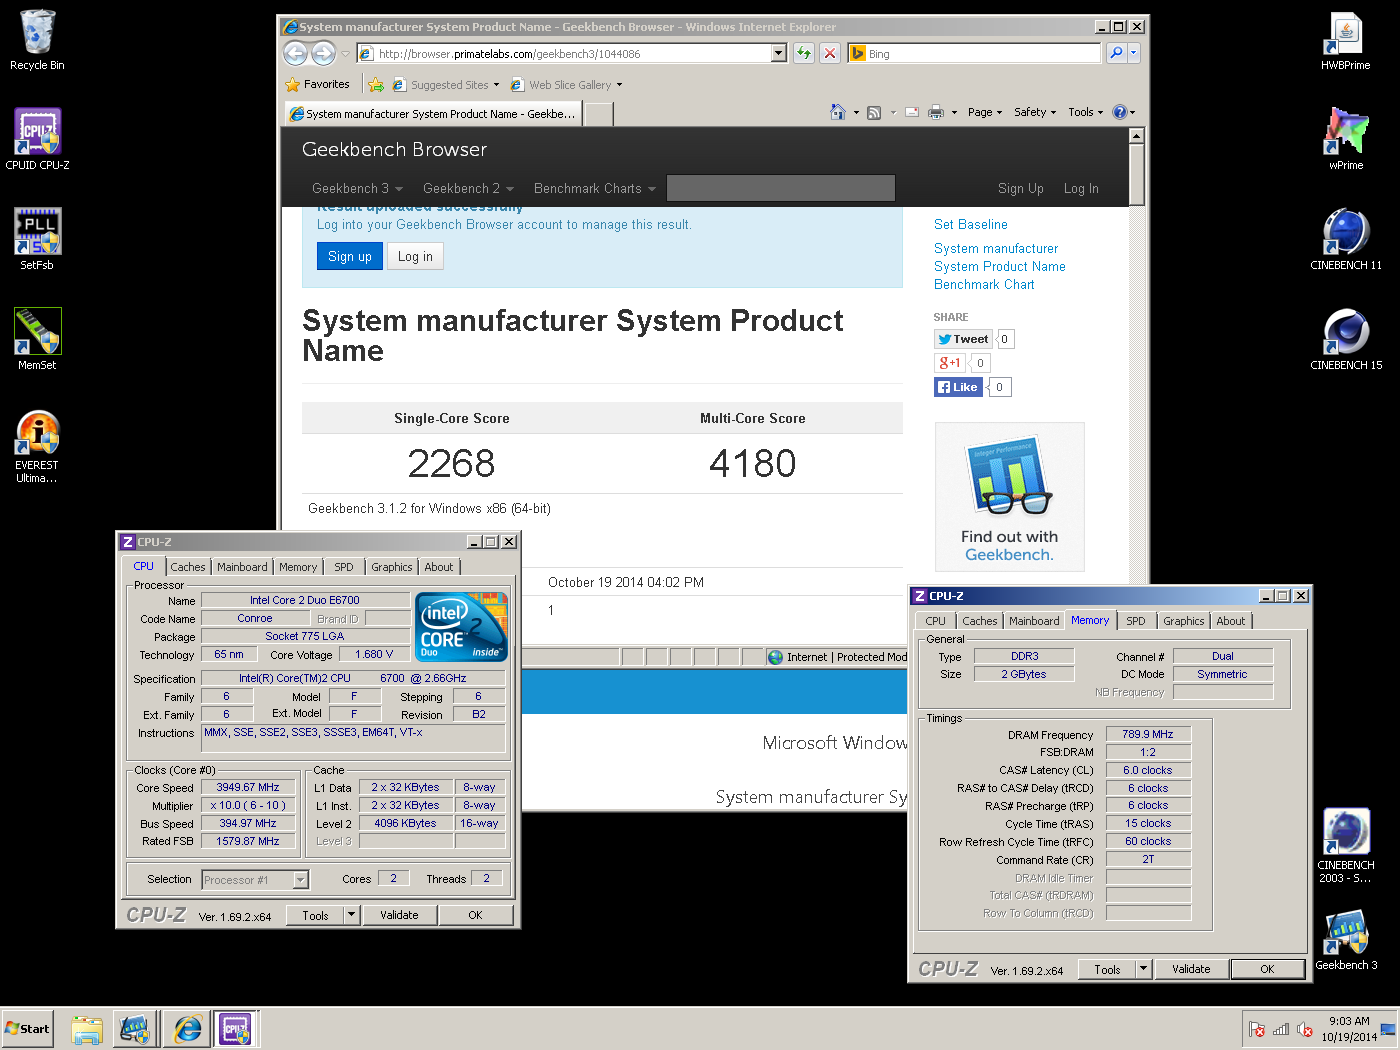Click the Start button
This screenshot has width=1400, height=1050.
click(27, 1028)
